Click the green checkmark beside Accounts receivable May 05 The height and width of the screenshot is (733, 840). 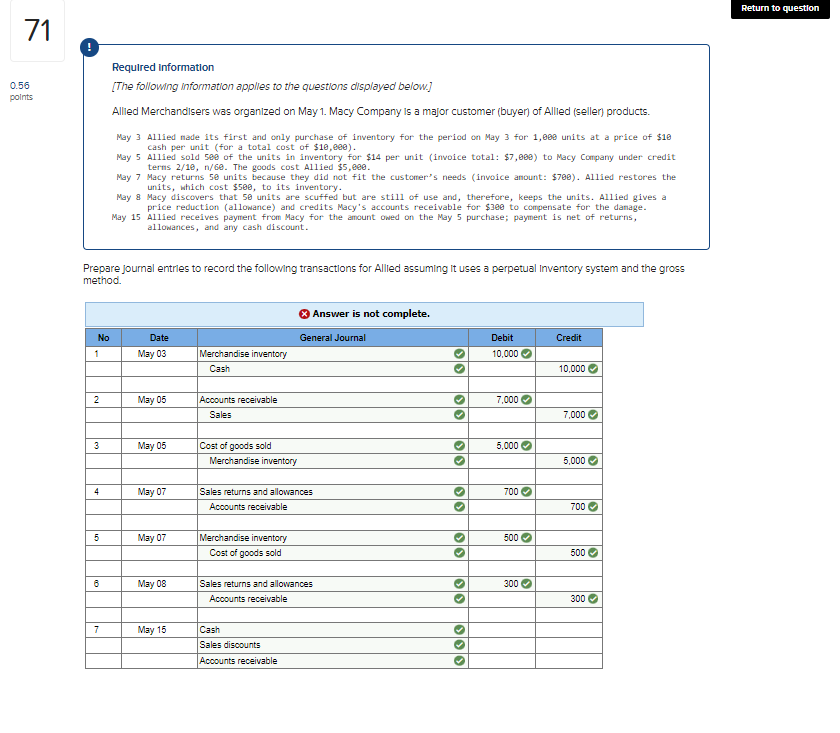click(x=457, y=399)
